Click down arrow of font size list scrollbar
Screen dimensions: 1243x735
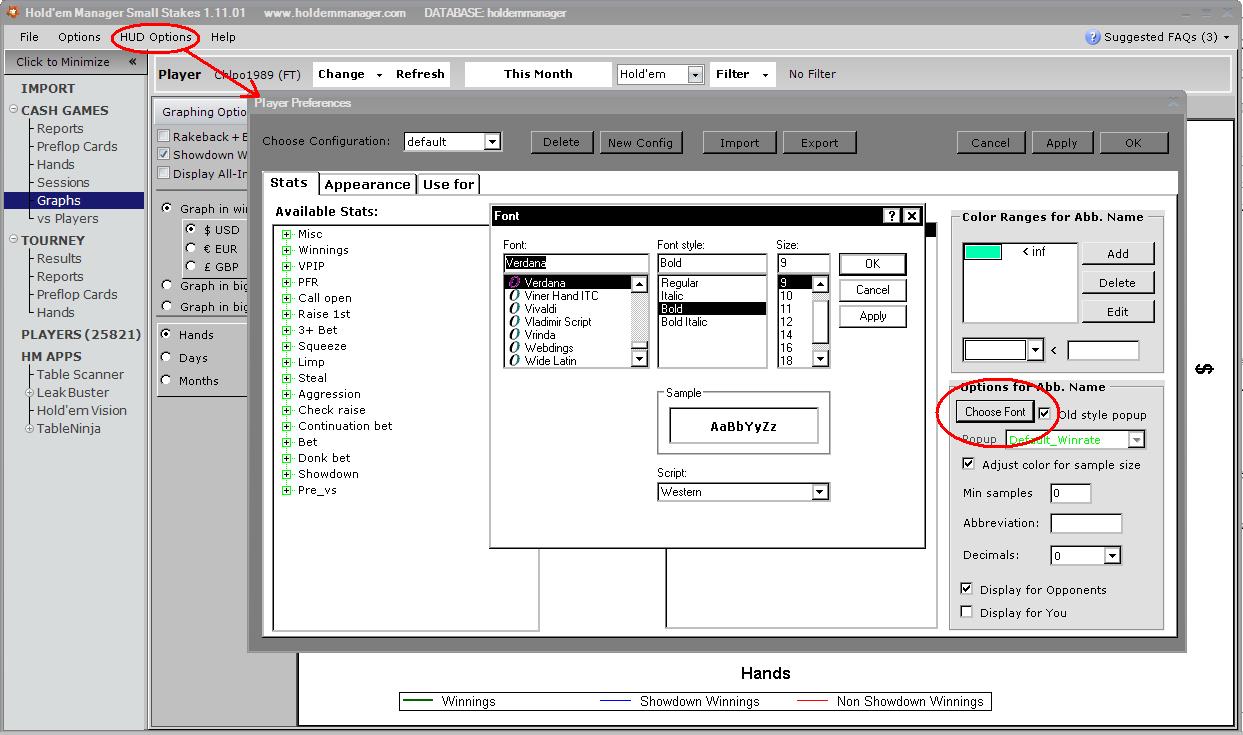click(820, 359)
